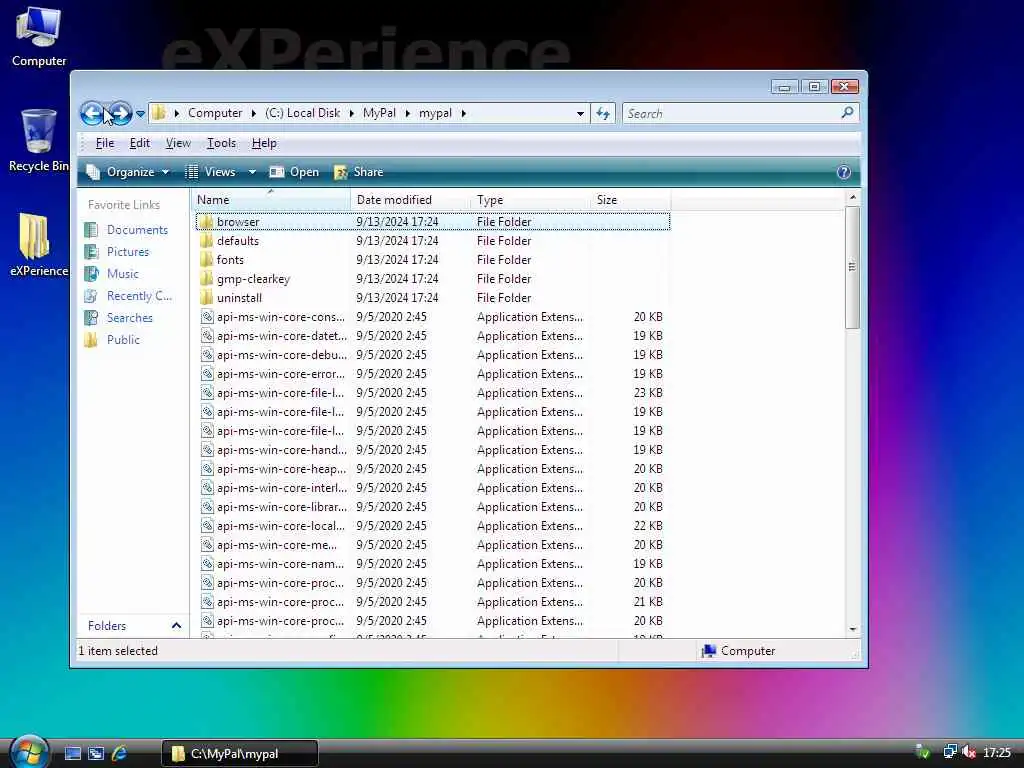This screenshot has width=1024, height=768.
Task: Go back with the Back arrow button
Action: point(92,114)
